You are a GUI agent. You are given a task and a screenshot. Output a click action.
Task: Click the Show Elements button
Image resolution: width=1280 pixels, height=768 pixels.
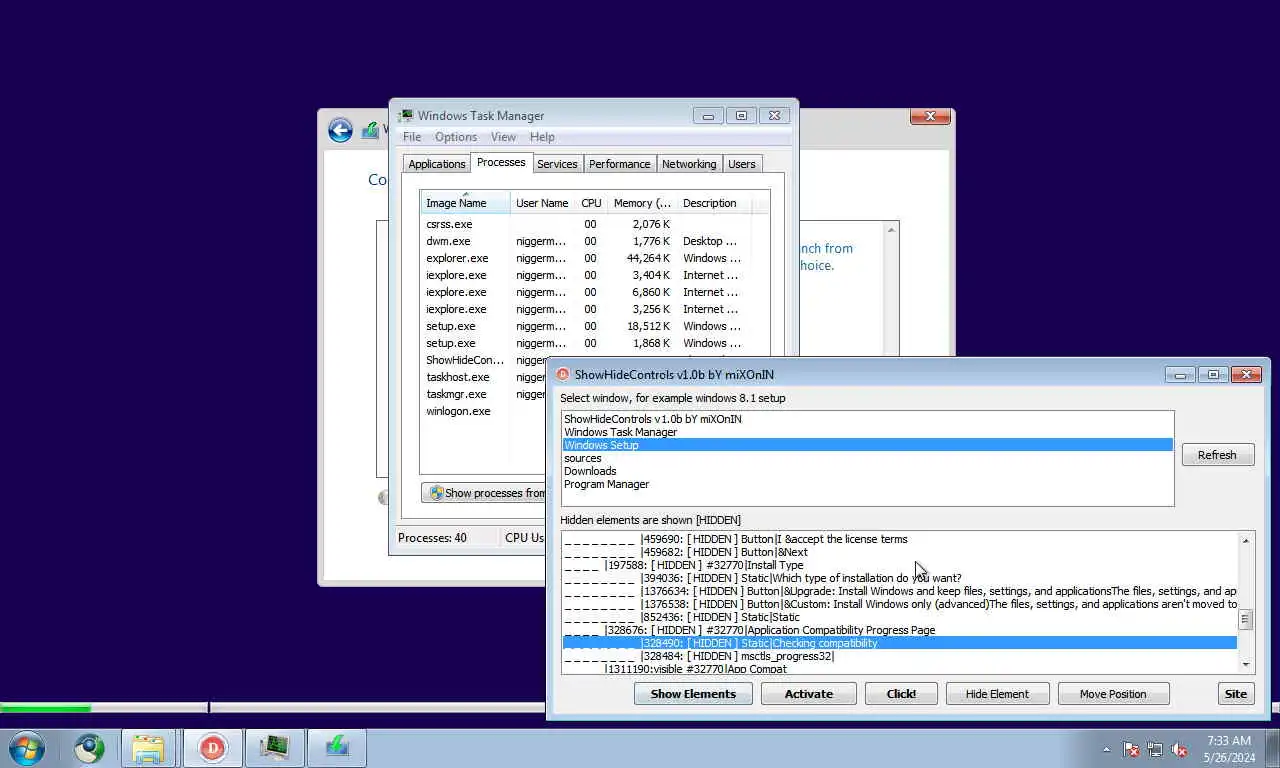pos(693,694)
